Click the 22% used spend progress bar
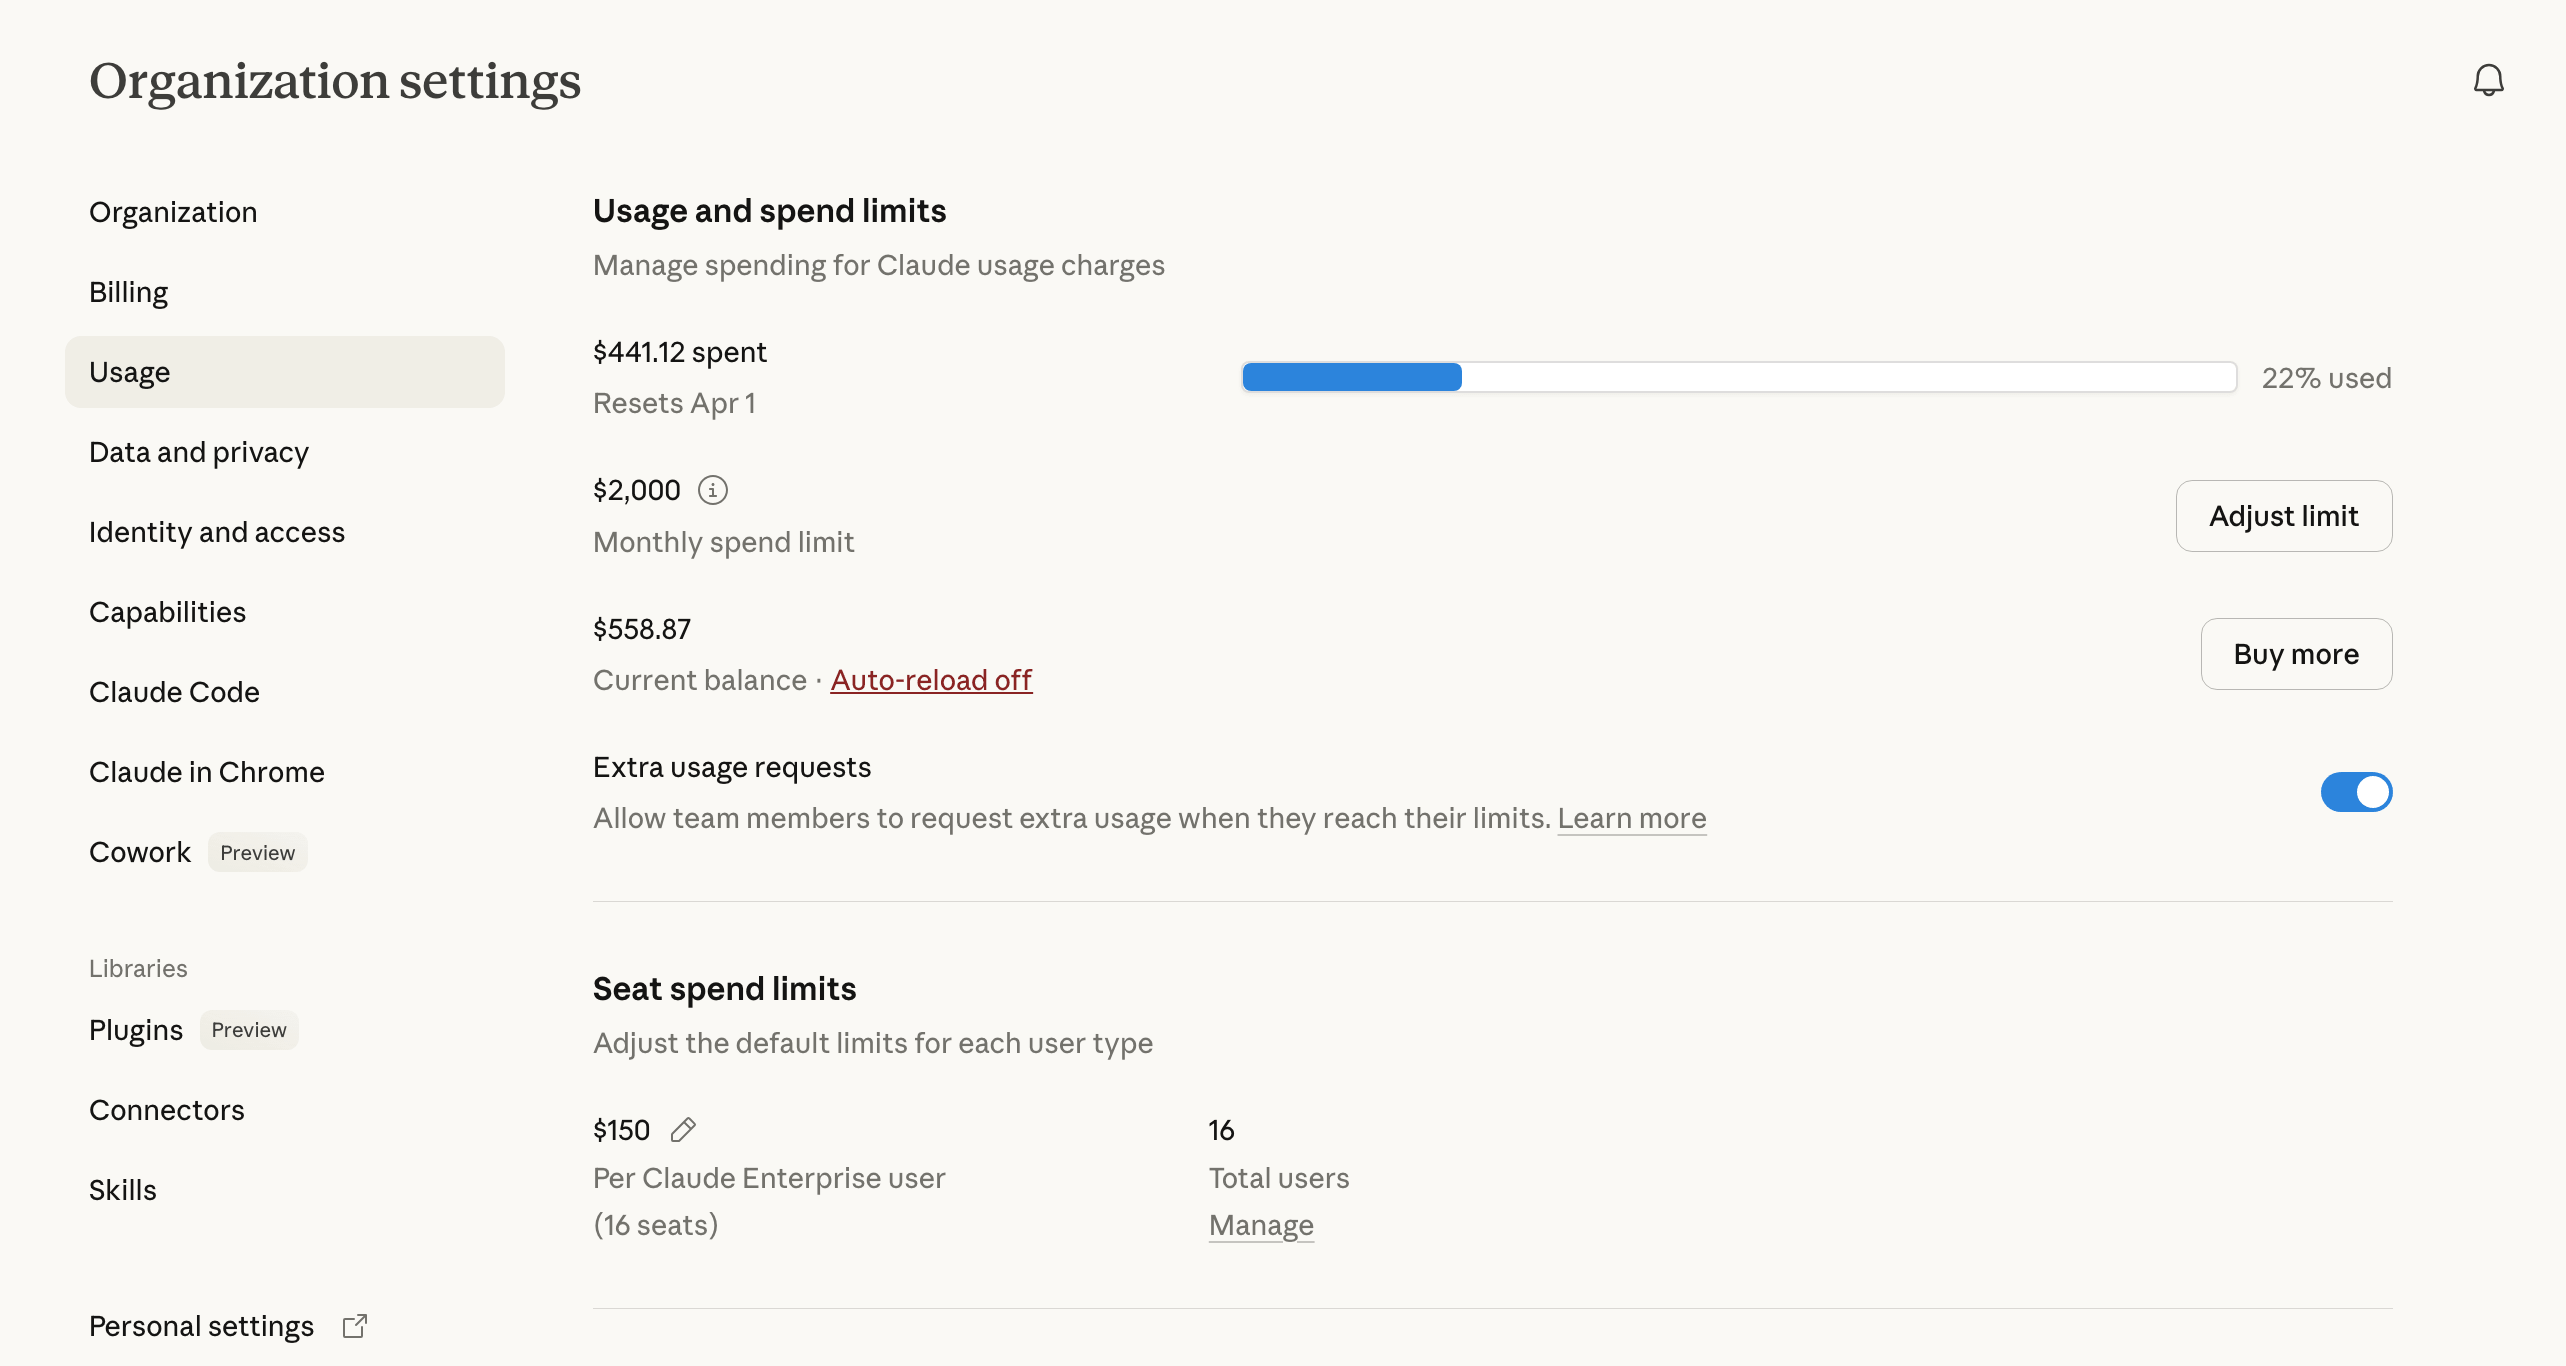The height and width of the screenshot is (1366, 2566). point(1739,377)
